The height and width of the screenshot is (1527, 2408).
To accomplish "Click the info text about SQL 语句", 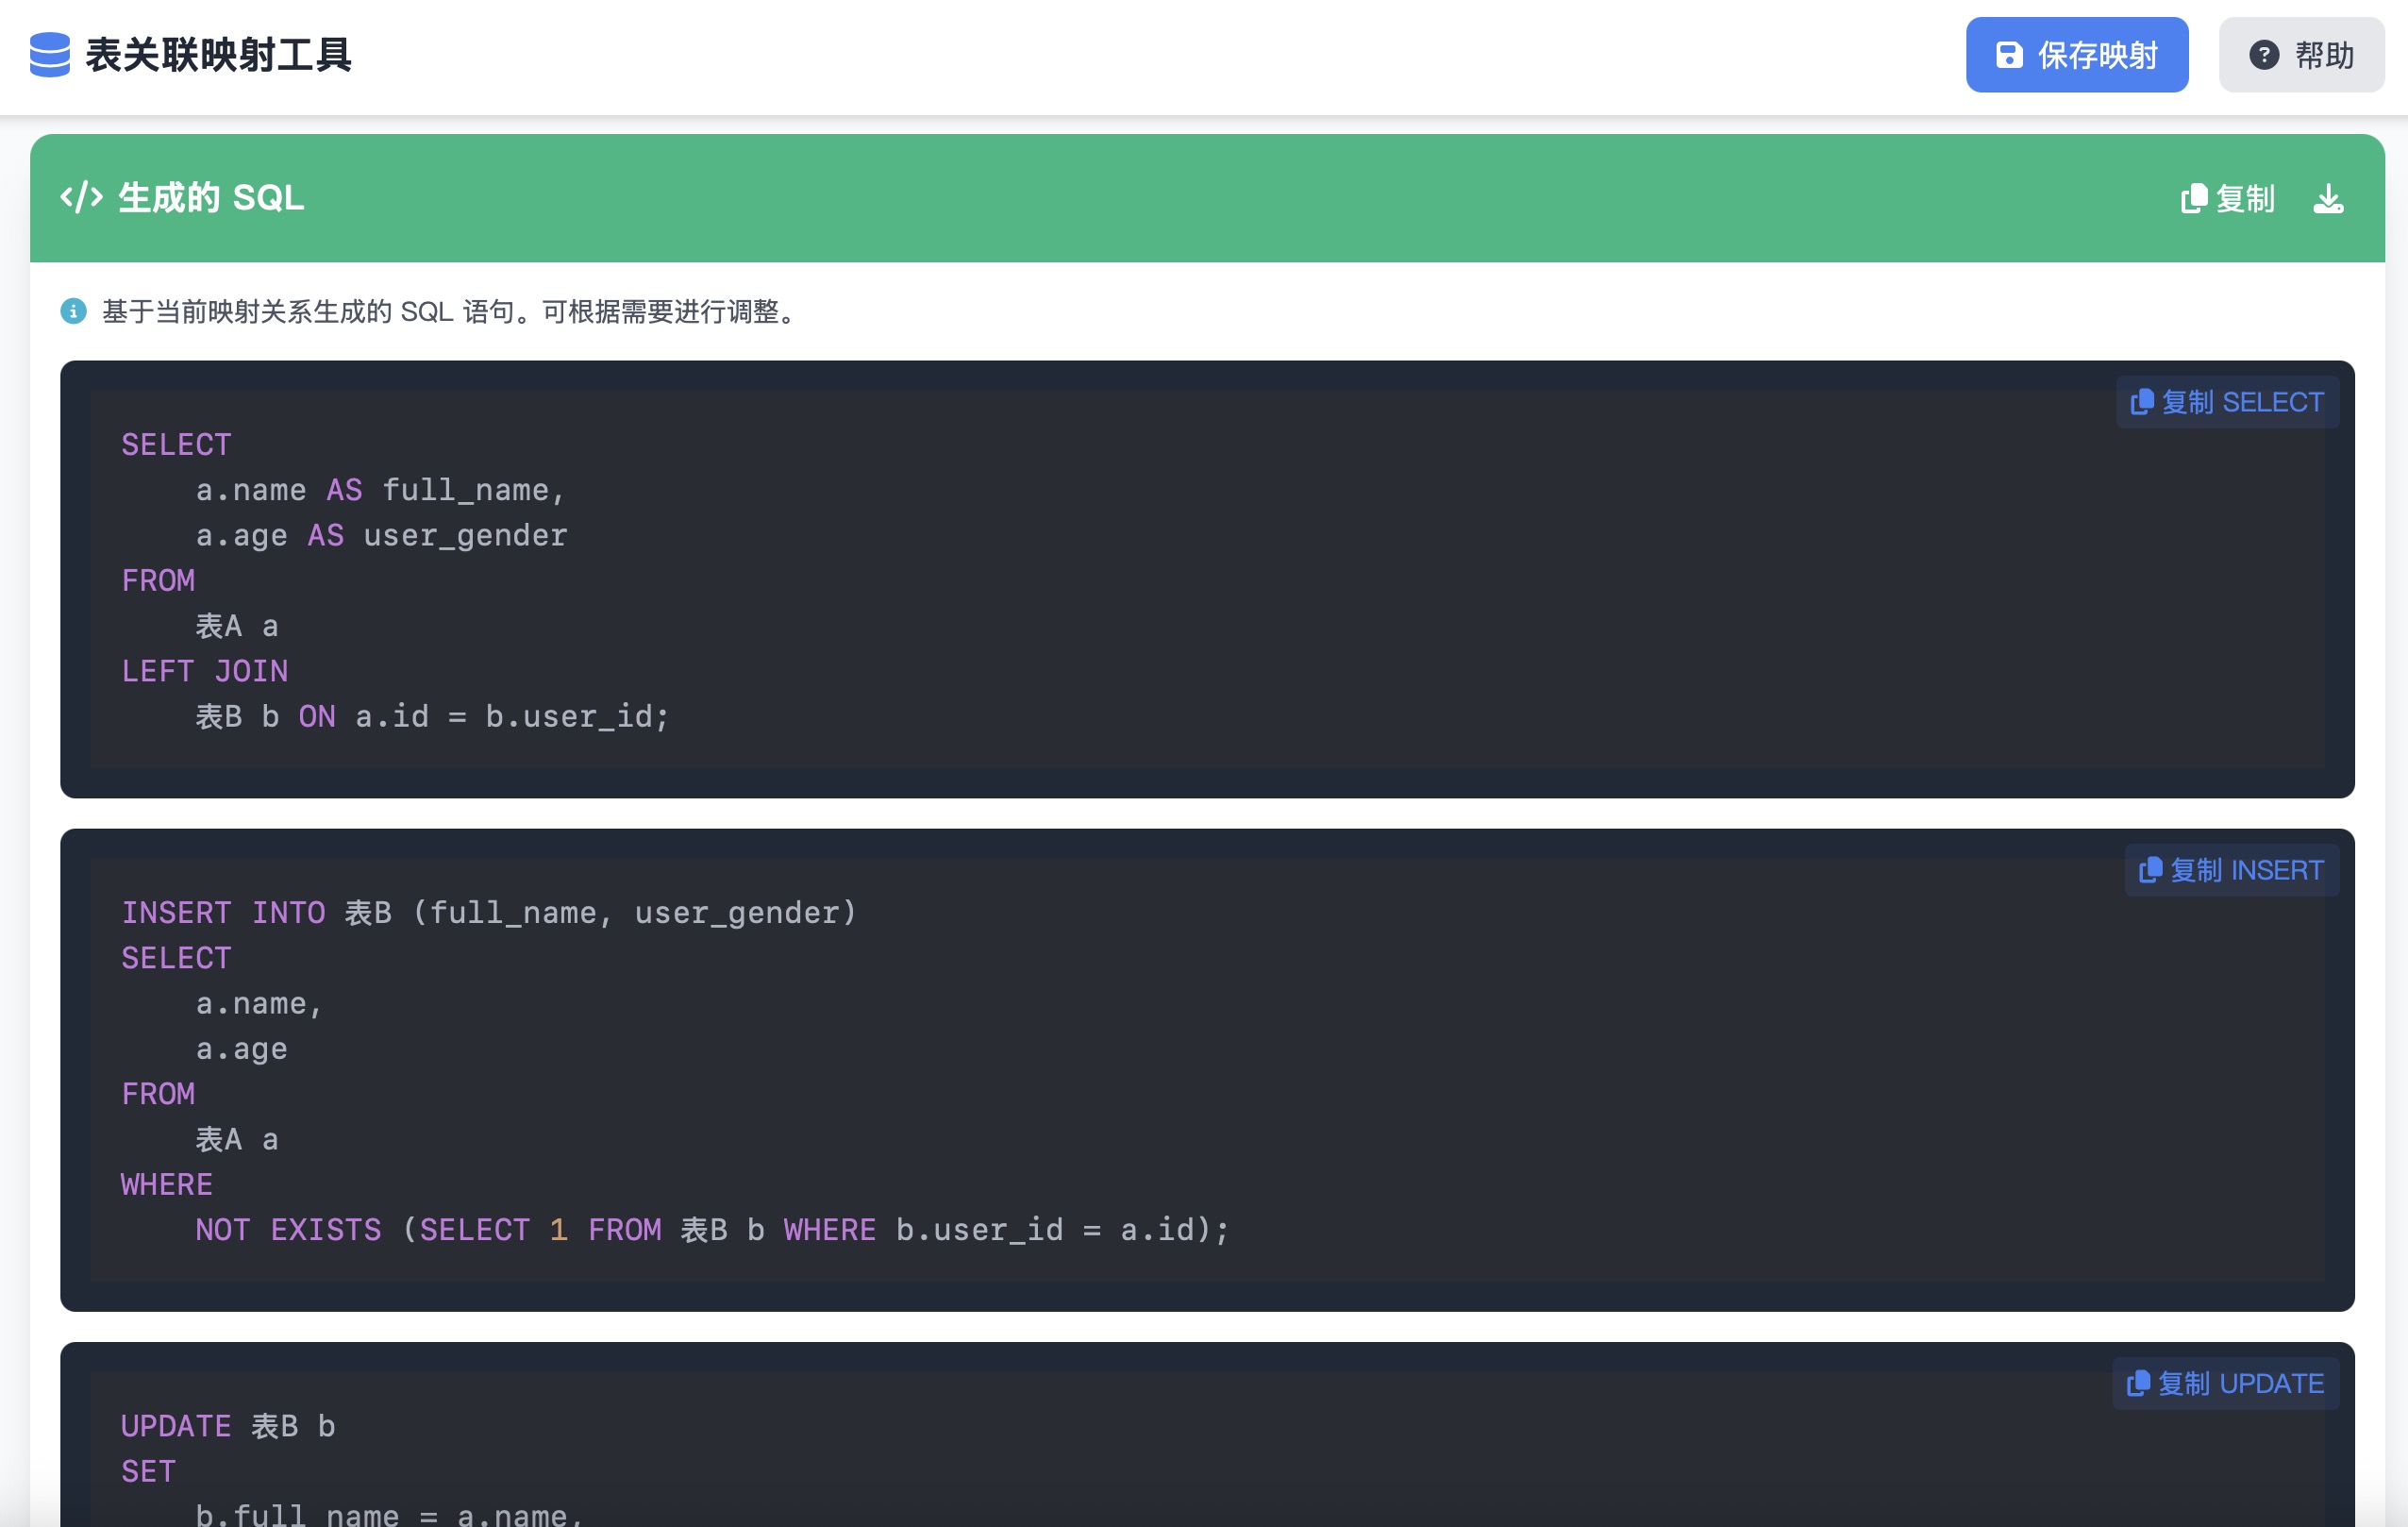I will 450,312.
